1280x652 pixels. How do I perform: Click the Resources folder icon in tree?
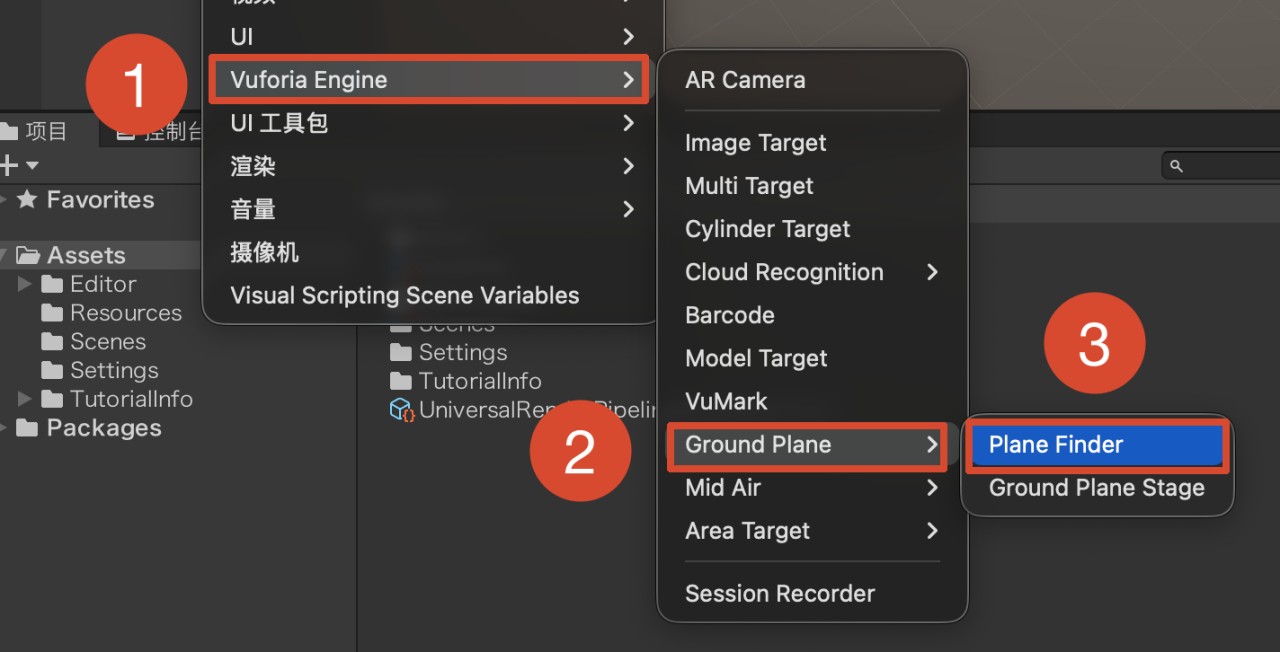pos(52,313)
